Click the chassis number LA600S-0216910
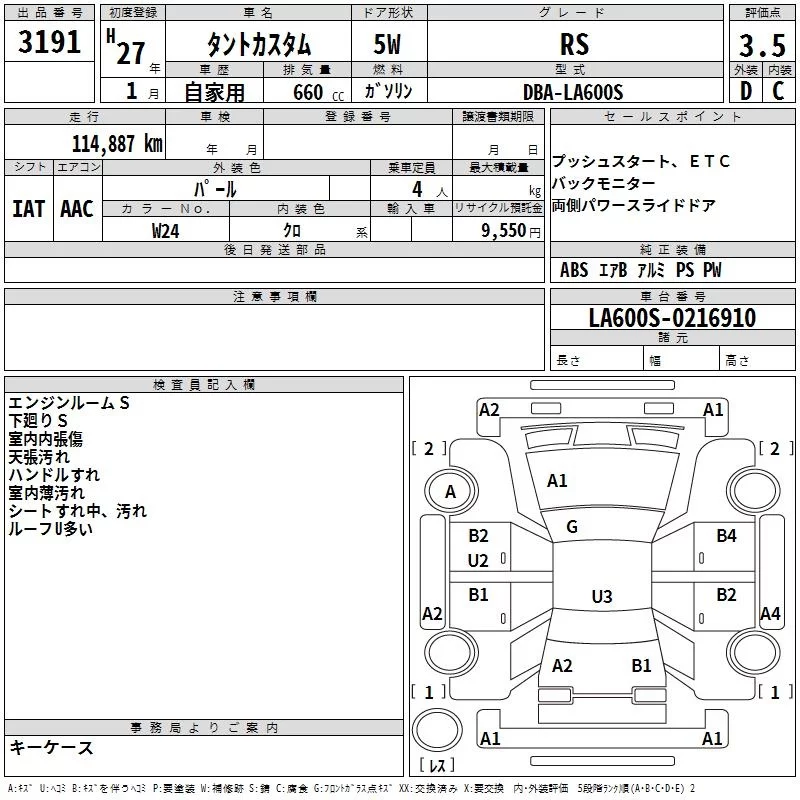 point(672,317)
